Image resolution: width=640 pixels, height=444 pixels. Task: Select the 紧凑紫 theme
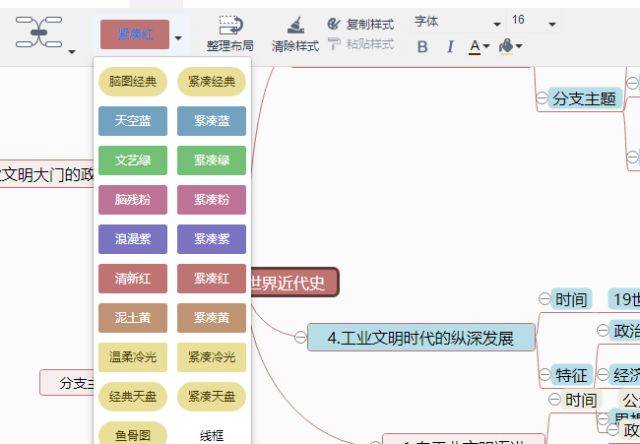[211, 239]
